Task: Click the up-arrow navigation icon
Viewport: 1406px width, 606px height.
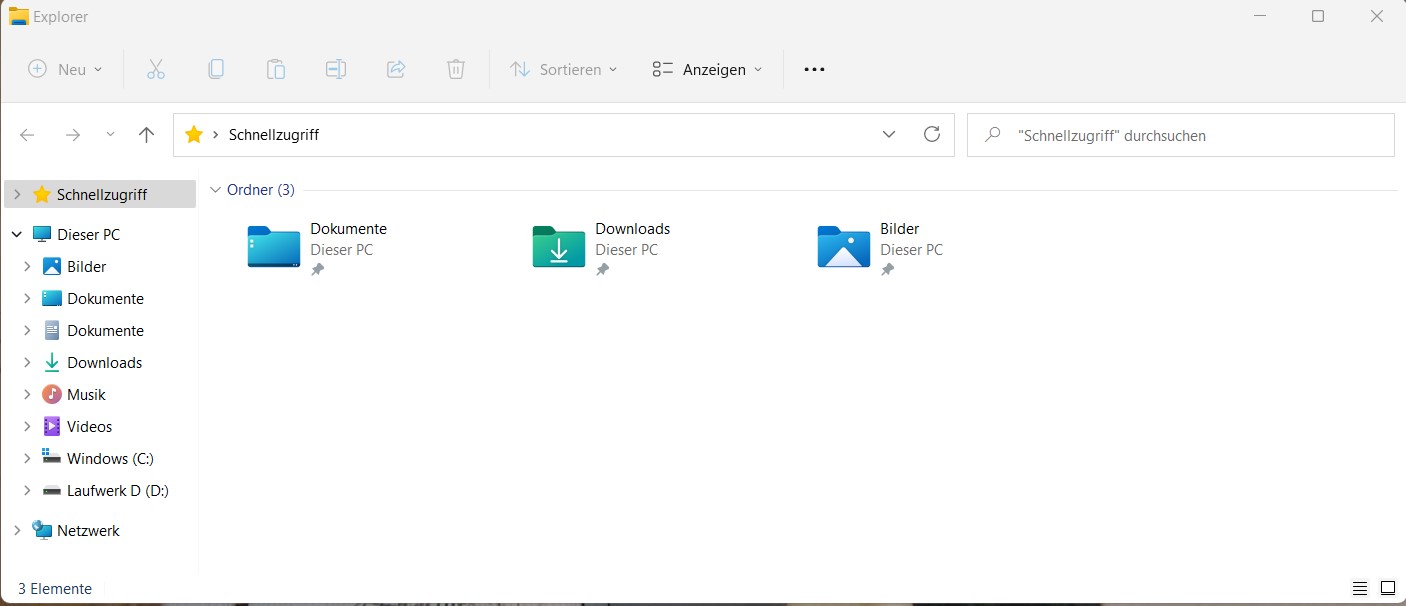Action: [146, 134]
